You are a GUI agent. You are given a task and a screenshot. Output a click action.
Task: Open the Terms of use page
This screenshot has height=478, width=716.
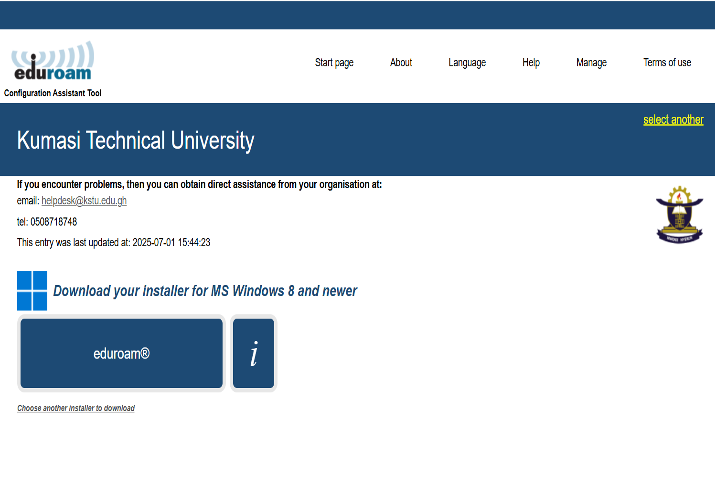tap(667, 63)
